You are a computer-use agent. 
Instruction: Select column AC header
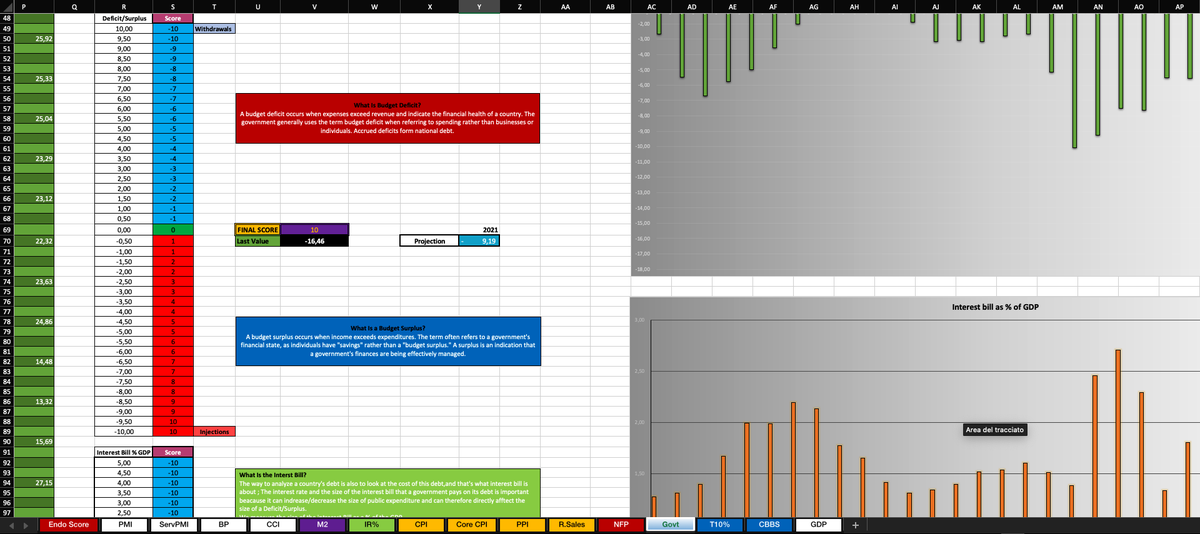[651, 6]
